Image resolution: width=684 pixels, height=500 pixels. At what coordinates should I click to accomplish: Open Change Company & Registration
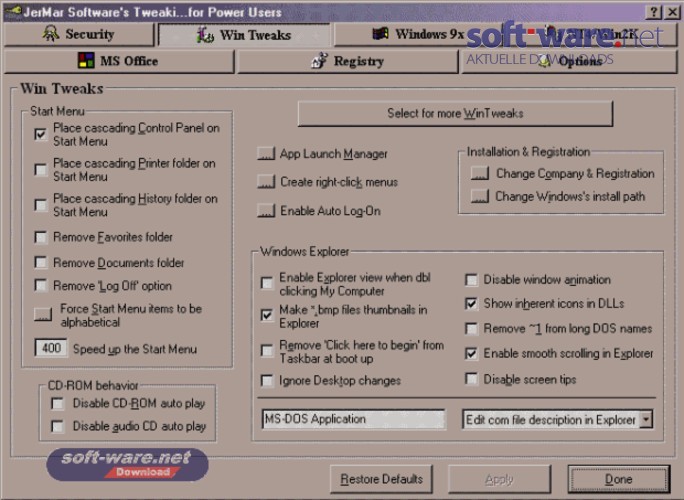click(480, 173)
